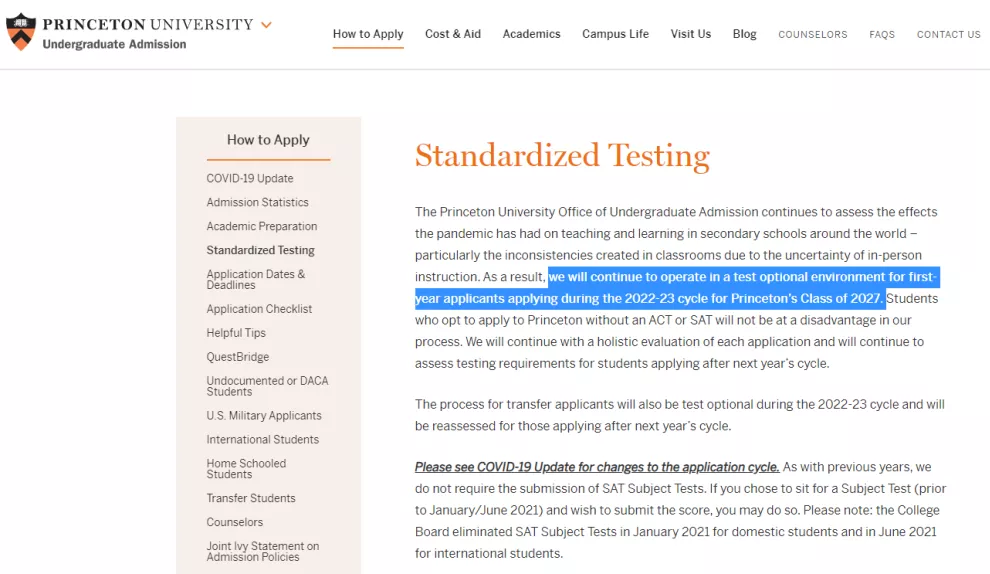Click the underlined COVID-19 Update text link
Viewport: 990px width, 574px height.
coord(597,467)
